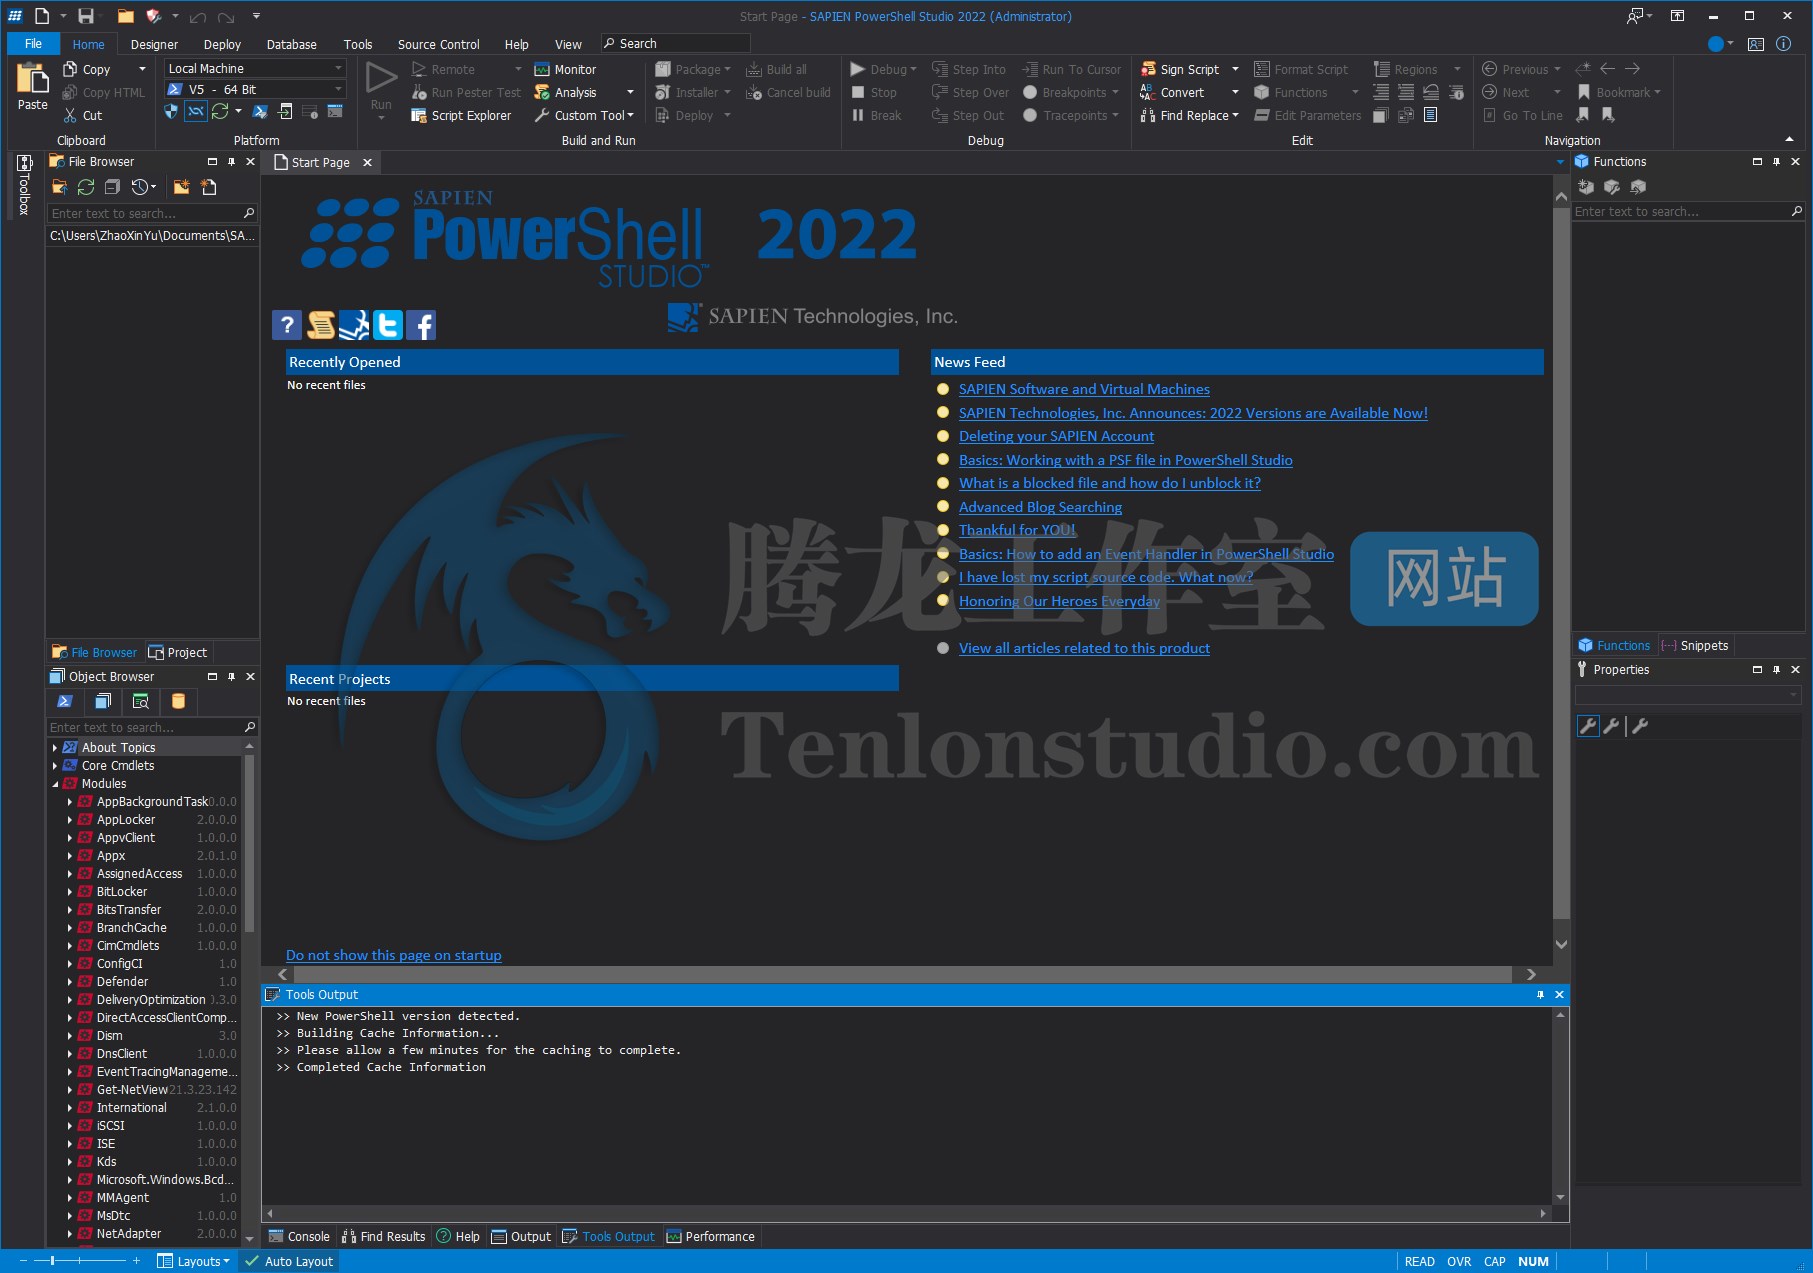
Task: Click the Monitor performance button
Action: [x=565, y=69]
